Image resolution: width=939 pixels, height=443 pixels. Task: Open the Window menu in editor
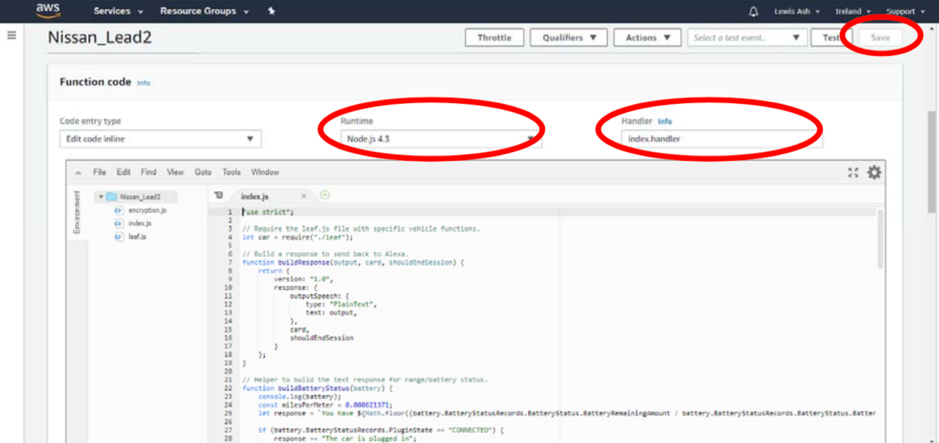tap(265, 172)
